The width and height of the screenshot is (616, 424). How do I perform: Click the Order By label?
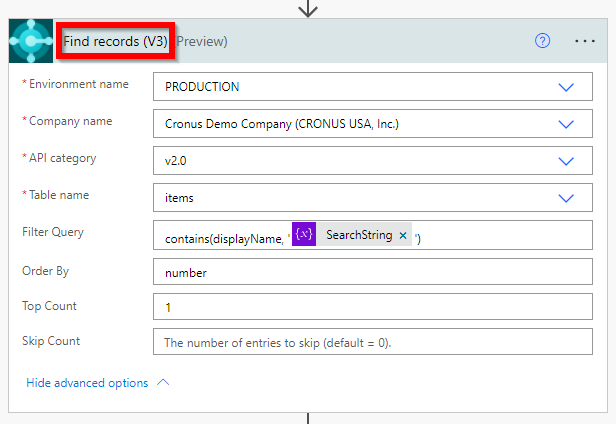coord(46,271)
